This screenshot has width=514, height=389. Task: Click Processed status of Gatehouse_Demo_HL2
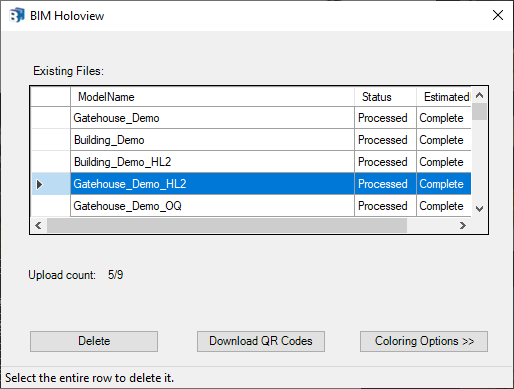pos(385,184)
